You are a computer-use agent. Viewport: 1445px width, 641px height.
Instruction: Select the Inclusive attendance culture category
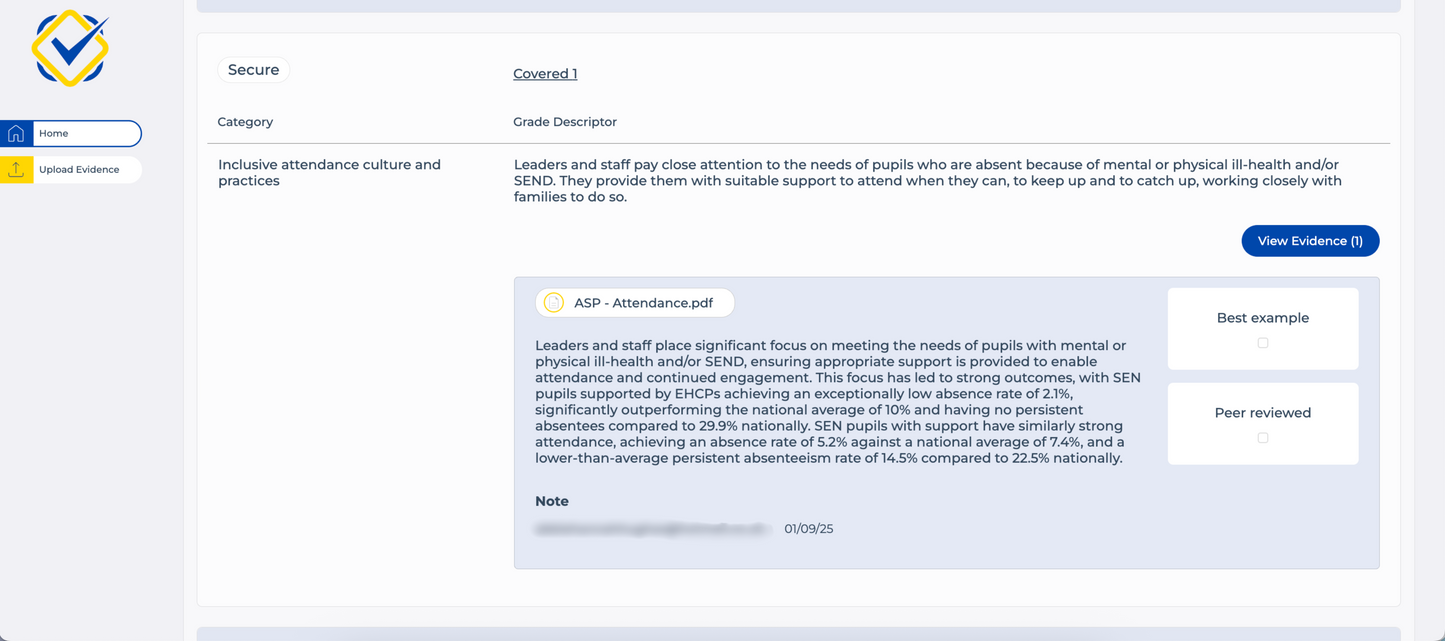tap(329, 172)
